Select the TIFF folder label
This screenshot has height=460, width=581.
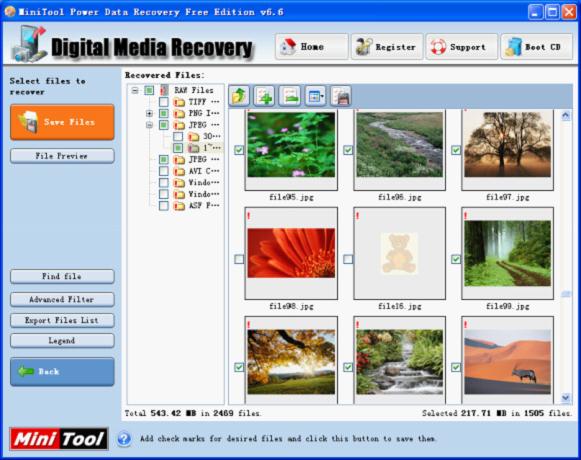(204, 102)
